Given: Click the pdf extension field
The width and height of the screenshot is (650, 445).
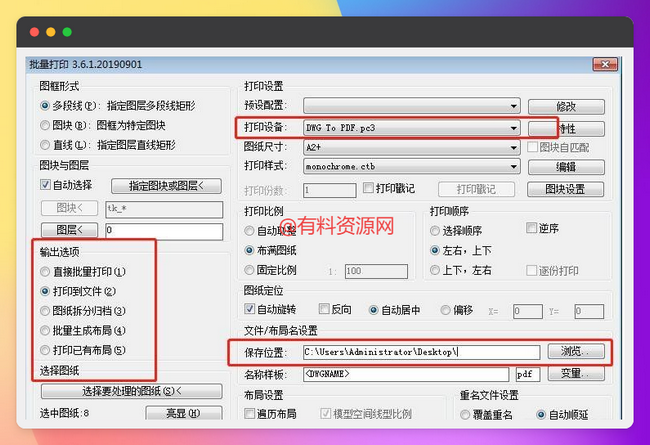Looking at the screenshot, I should 528,374.
